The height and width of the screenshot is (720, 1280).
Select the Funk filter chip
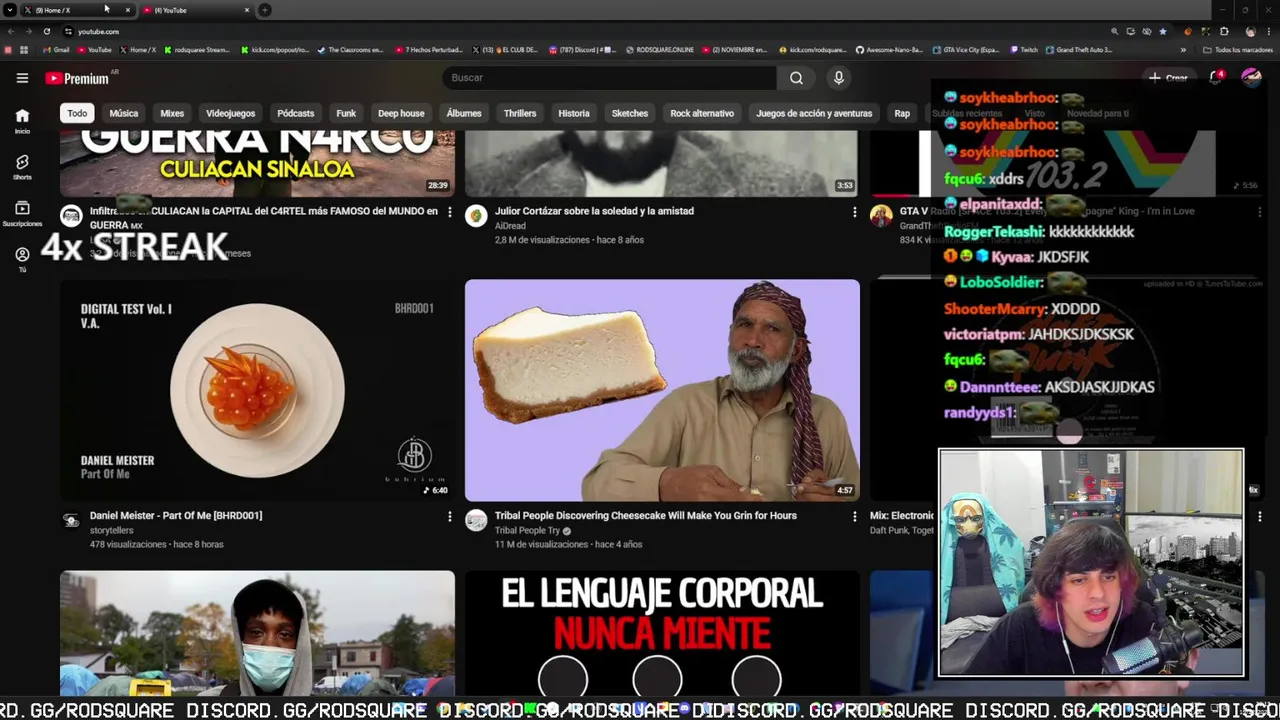(x=346, y=113)
